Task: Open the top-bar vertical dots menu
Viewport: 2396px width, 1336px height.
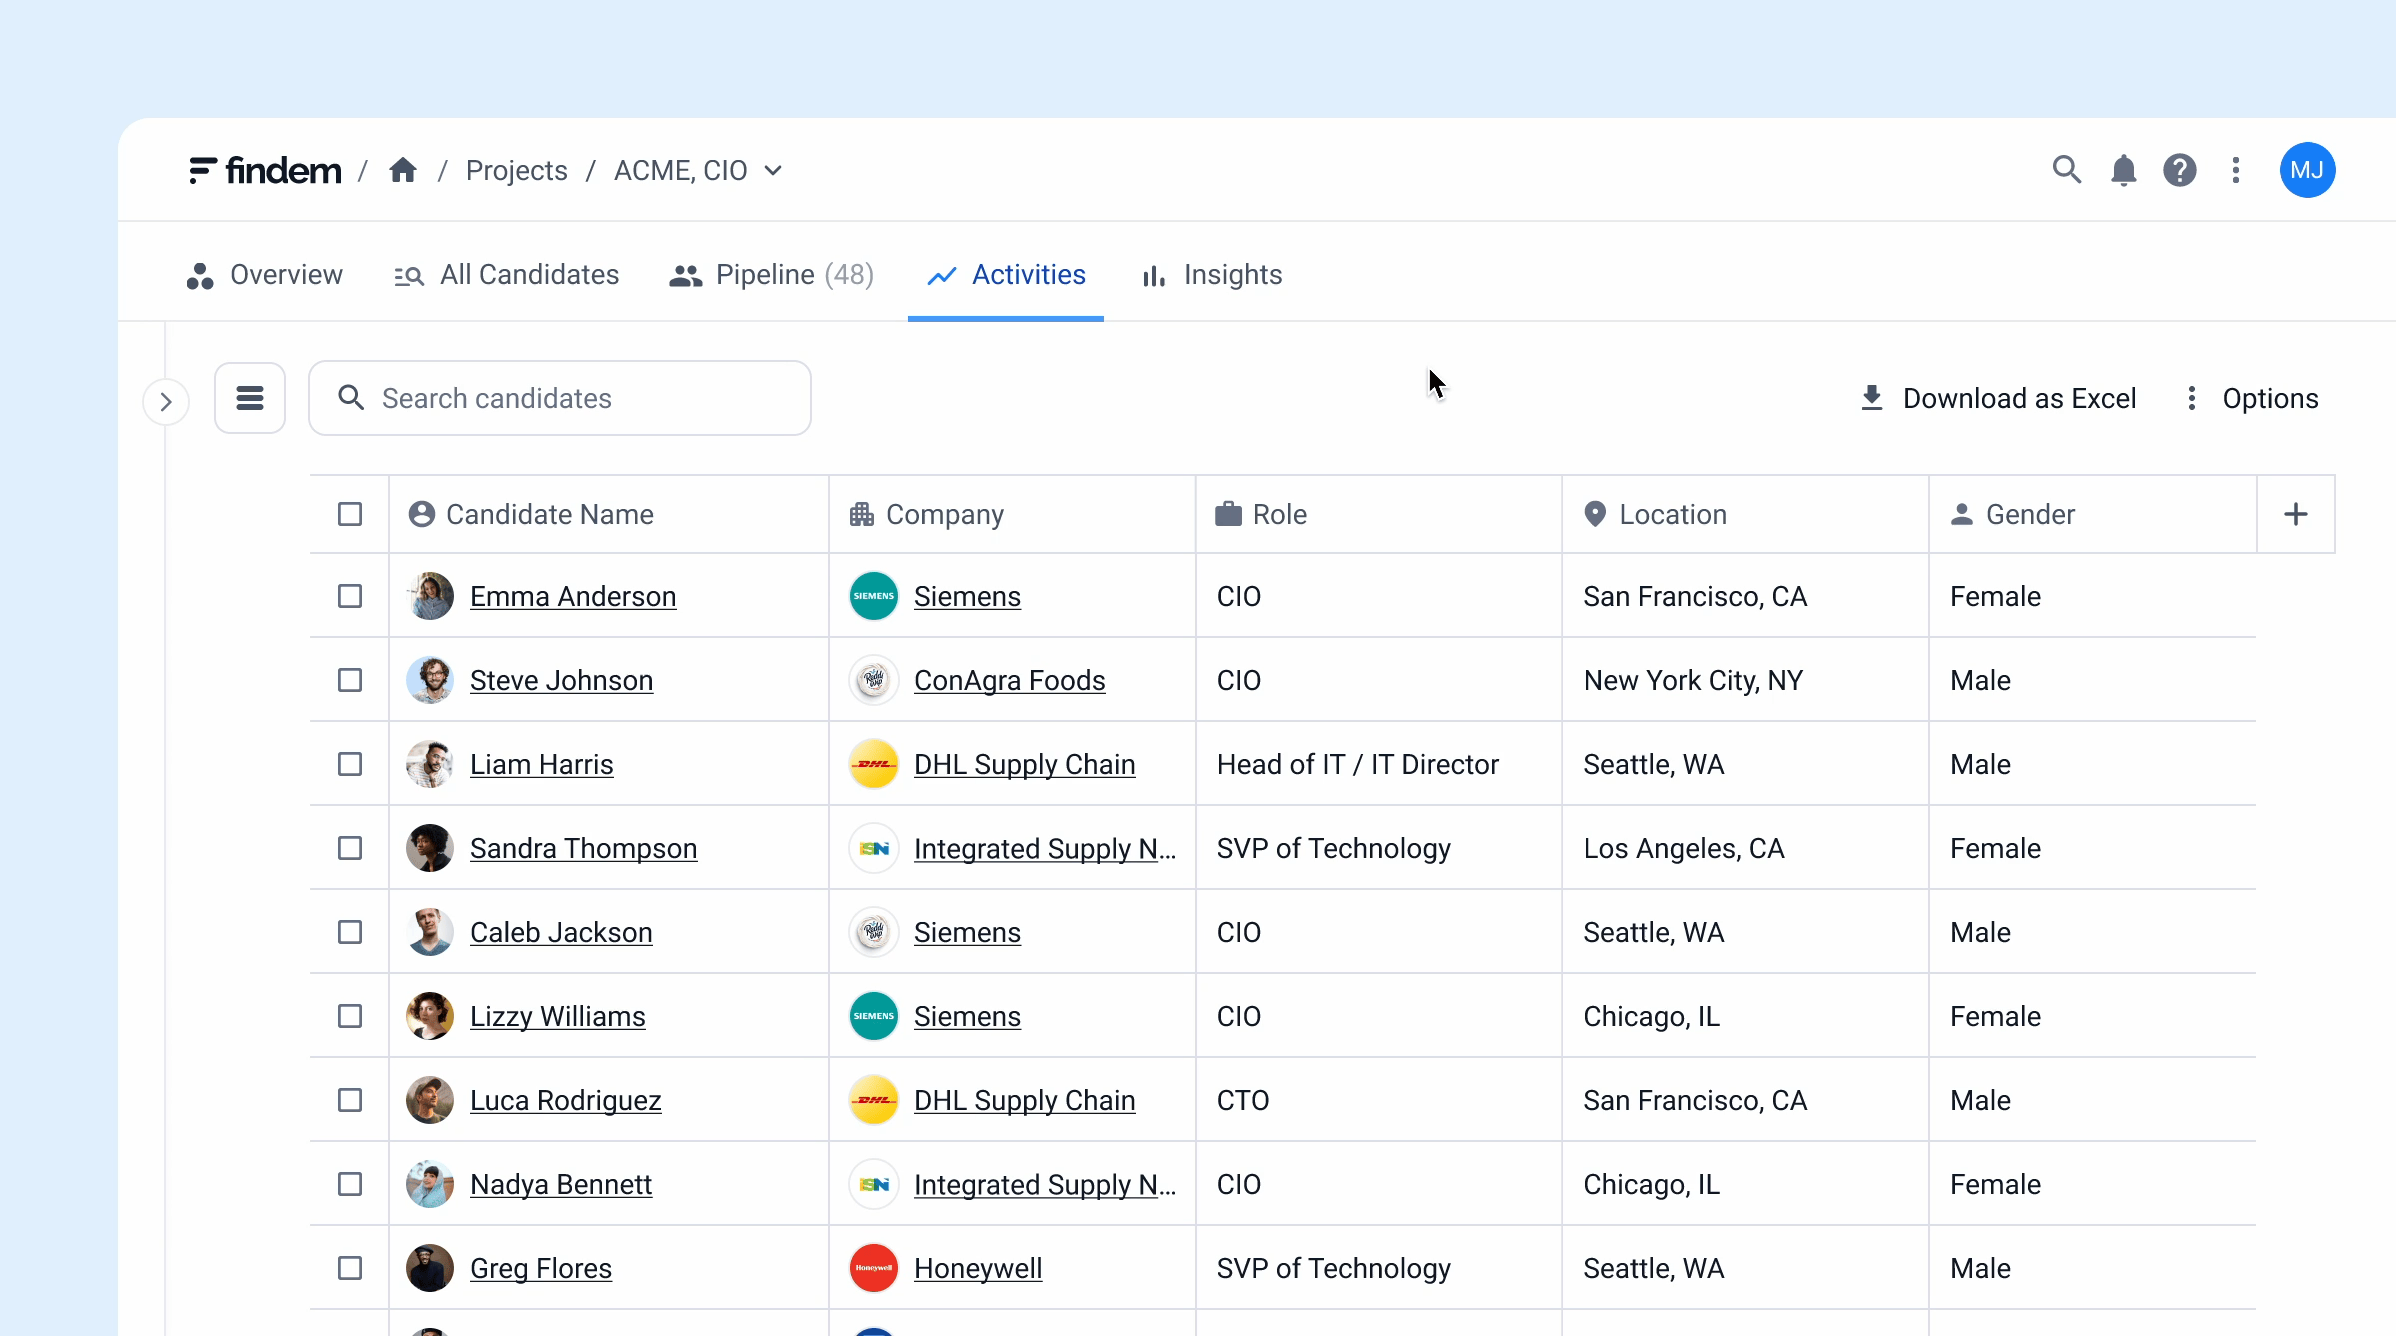Action: pos(2236,170)
